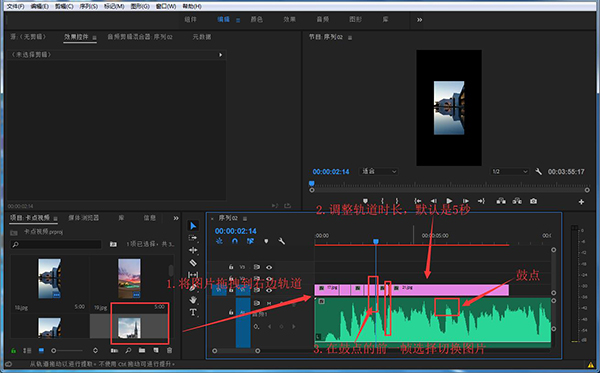Click Mark In button in program monitor
This screenshot has height=373, width=600.
click(x=382, y=201)
